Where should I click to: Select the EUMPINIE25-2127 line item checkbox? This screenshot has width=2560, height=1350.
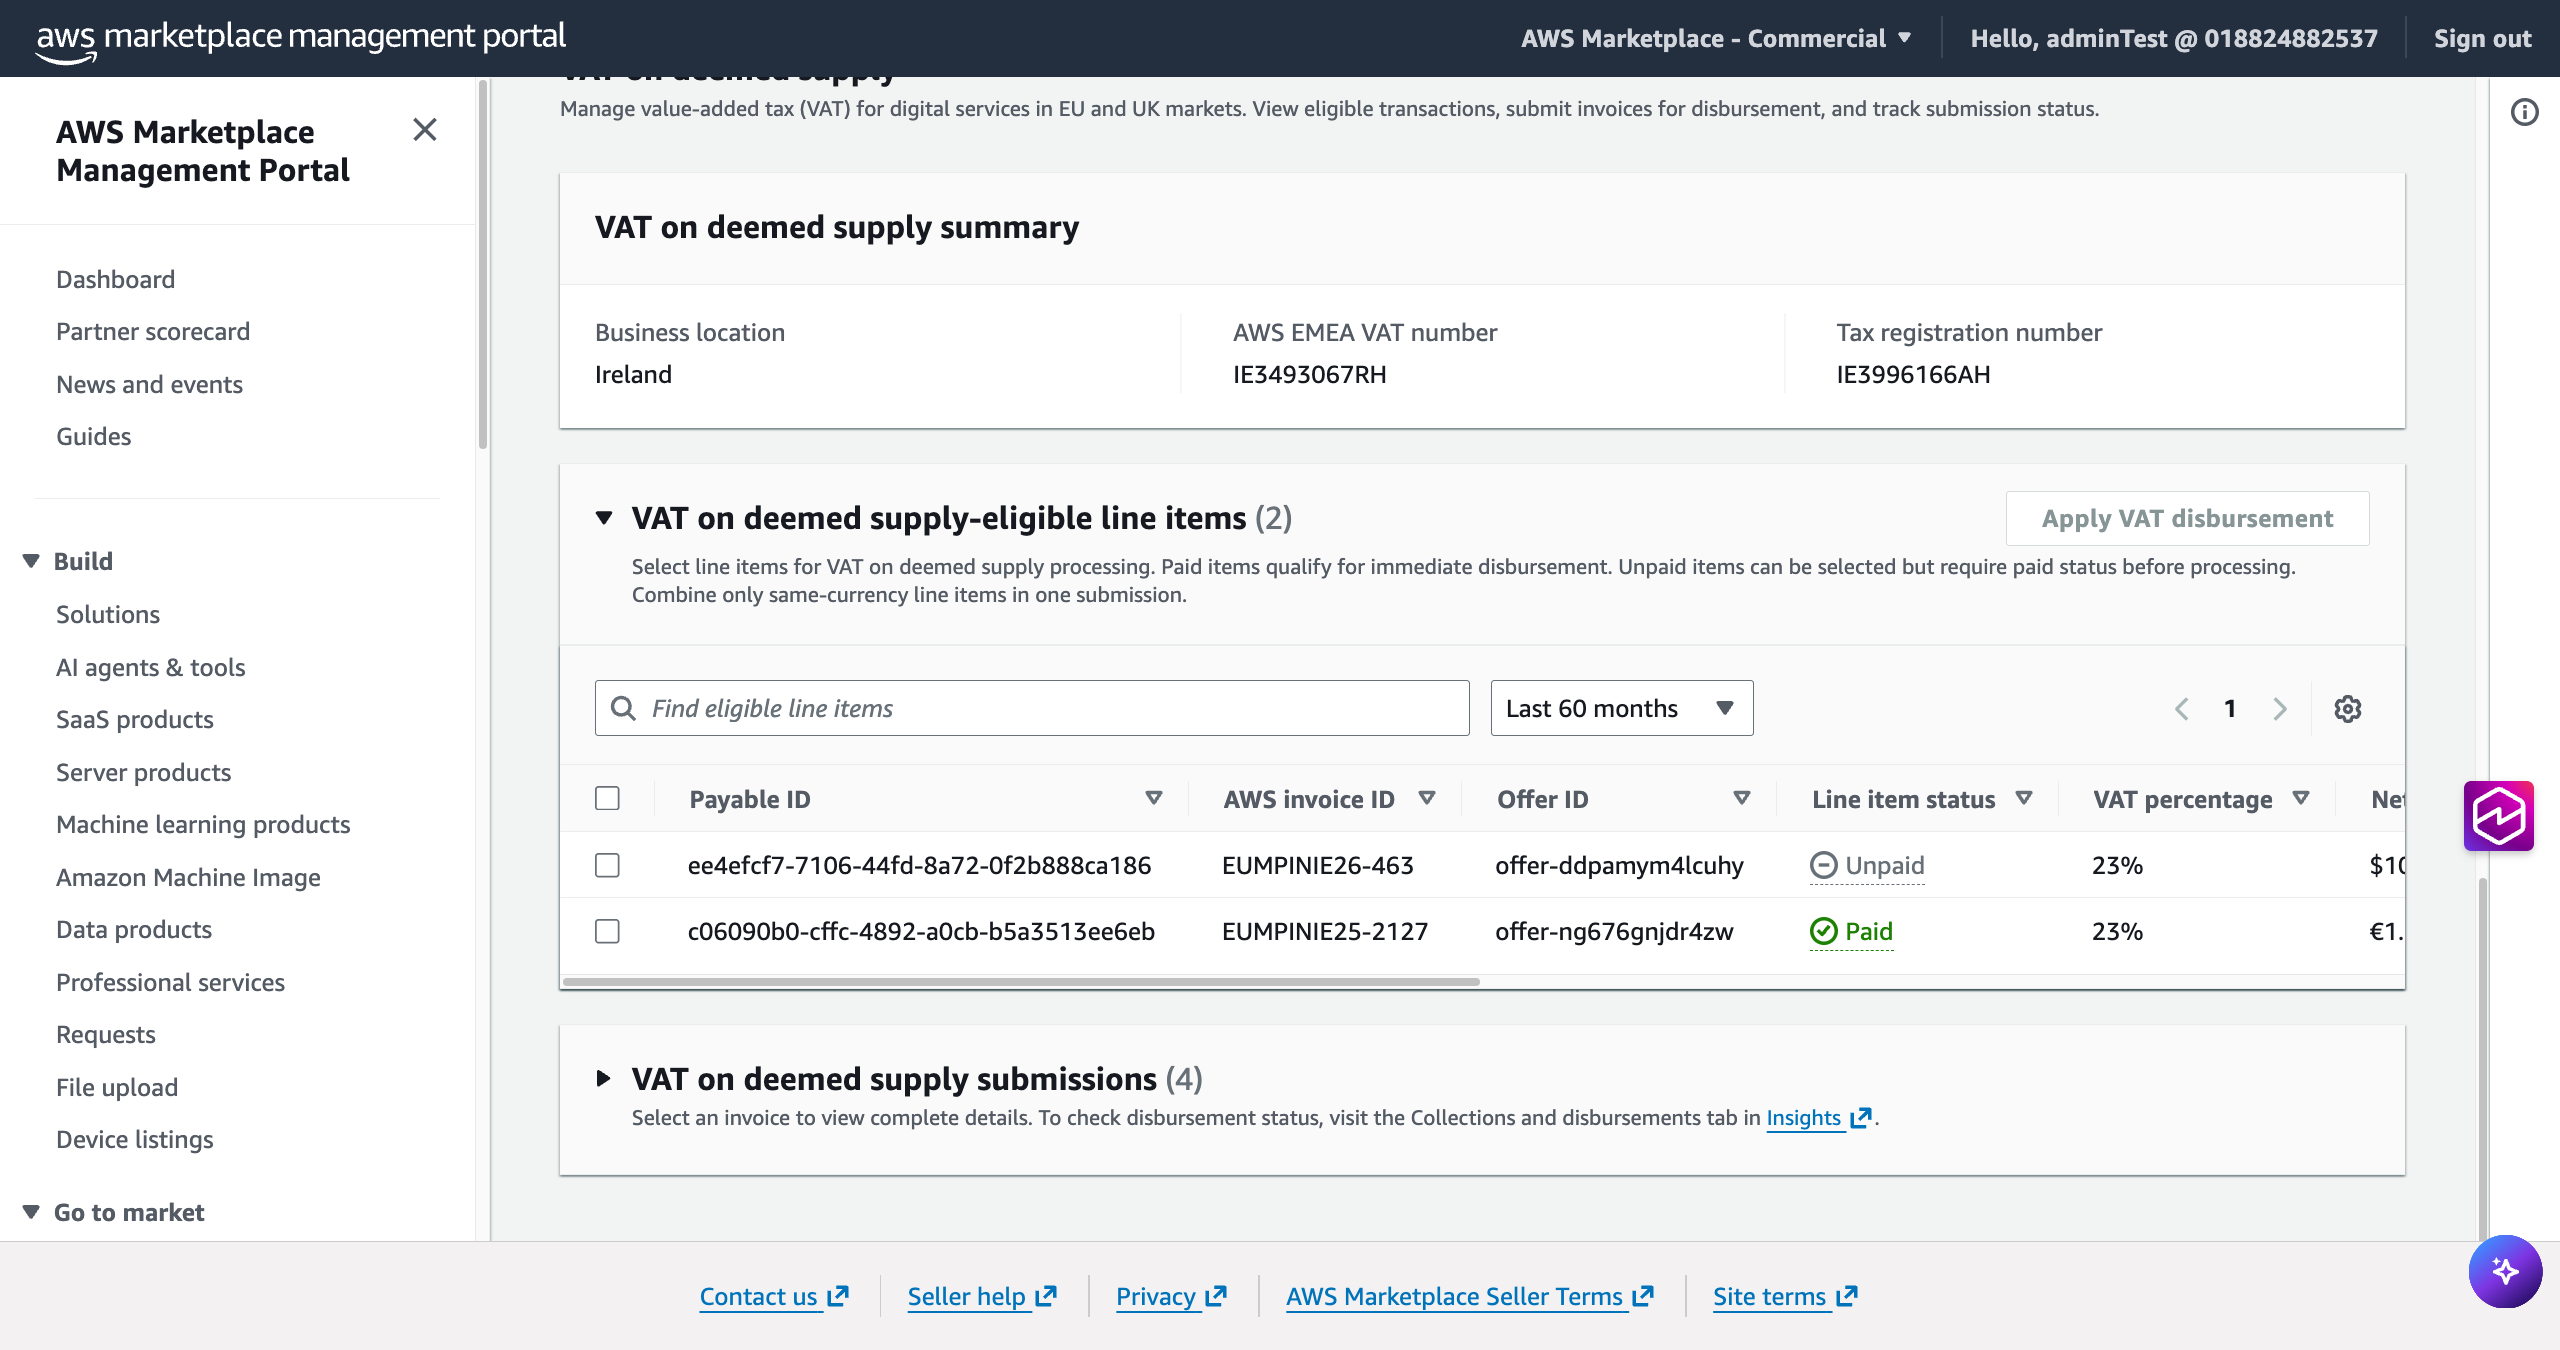point(607,931)
